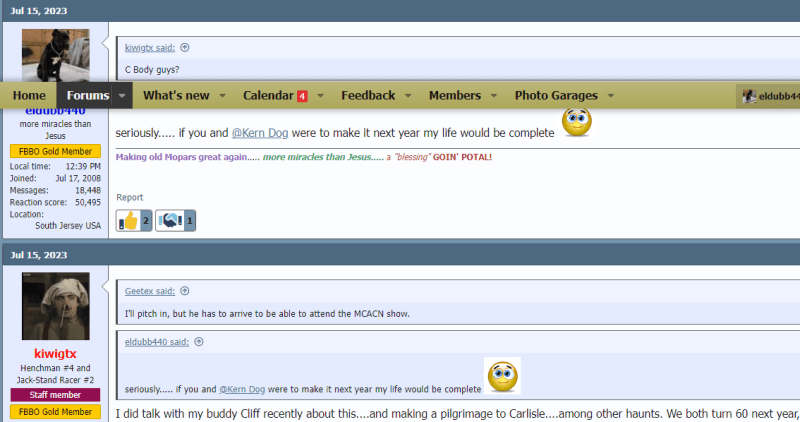The image size is (800, 422).
Task: Click the join date Jul 17, 2008
Action: point(78,179)
